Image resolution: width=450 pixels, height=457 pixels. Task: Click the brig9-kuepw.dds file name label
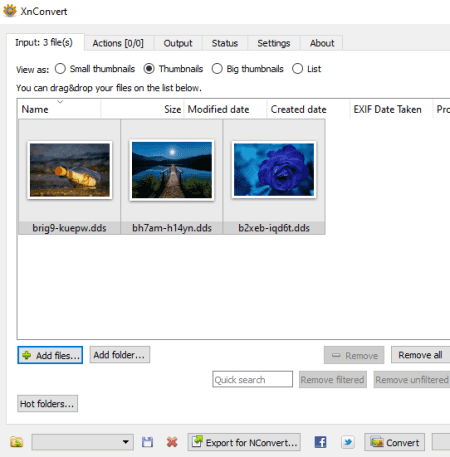69,228
